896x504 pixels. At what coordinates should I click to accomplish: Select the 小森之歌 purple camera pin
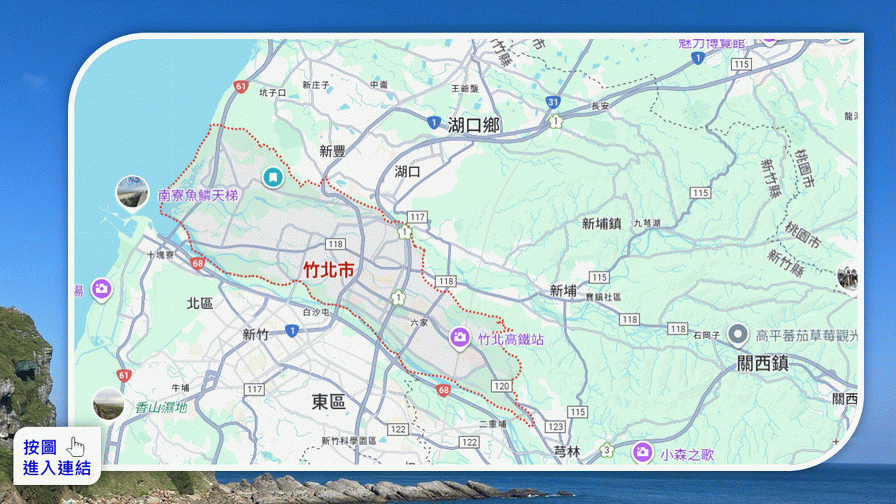(642, 452)
